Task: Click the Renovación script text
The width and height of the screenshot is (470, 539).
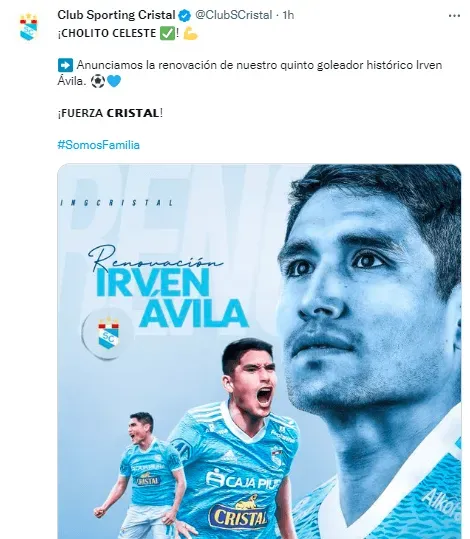Action: 155,258
